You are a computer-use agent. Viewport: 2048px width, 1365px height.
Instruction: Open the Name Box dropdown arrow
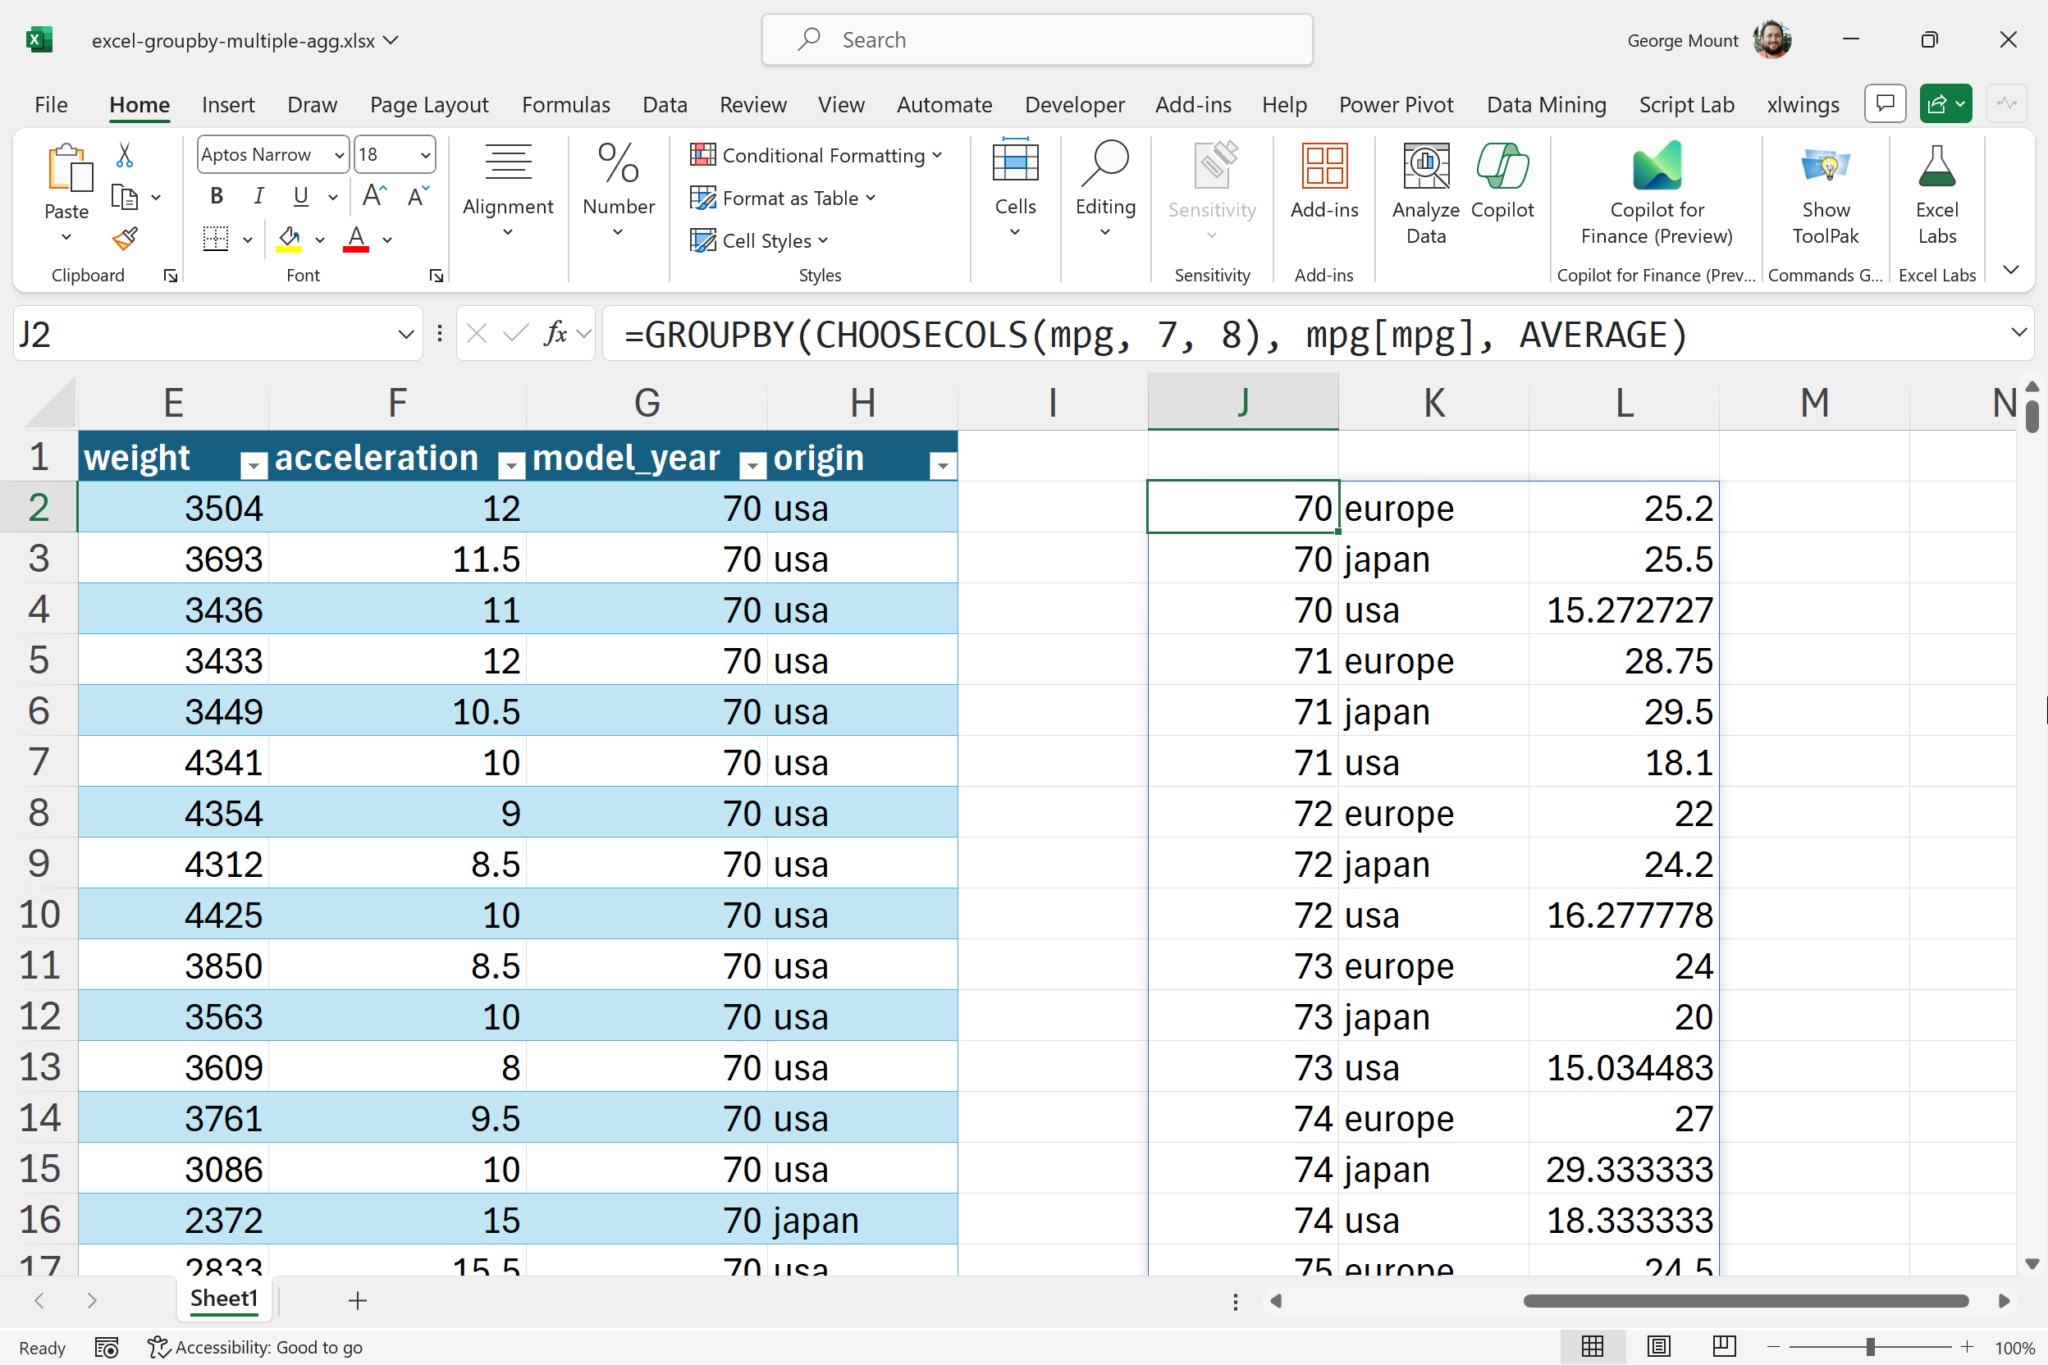[405, 334]
